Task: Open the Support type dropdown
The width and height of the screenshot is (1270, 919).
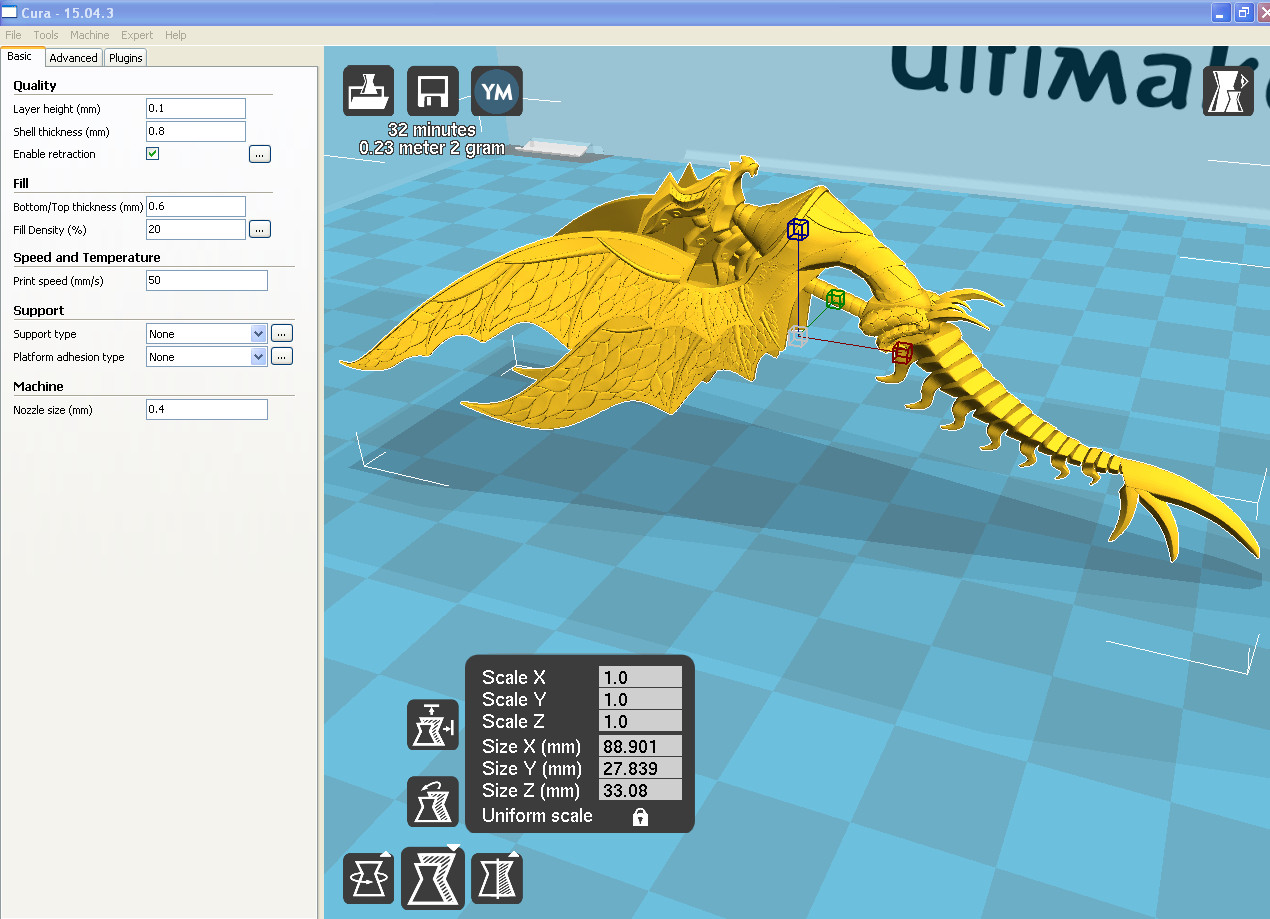Action: (x=206, y=334)
